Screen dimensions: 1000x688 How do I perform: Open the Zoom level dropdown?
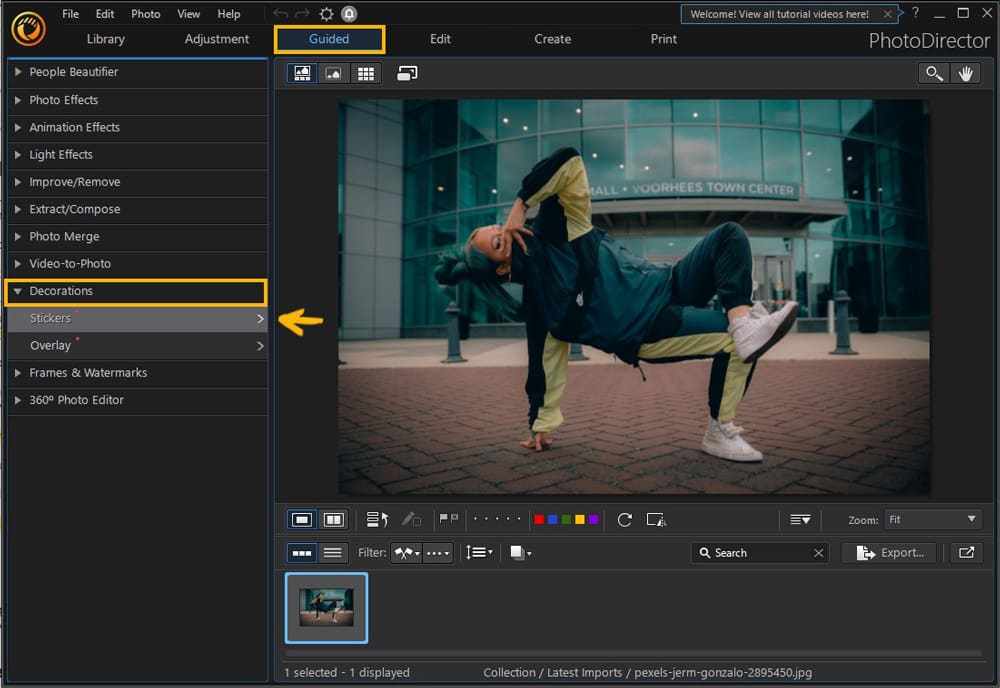932,519
